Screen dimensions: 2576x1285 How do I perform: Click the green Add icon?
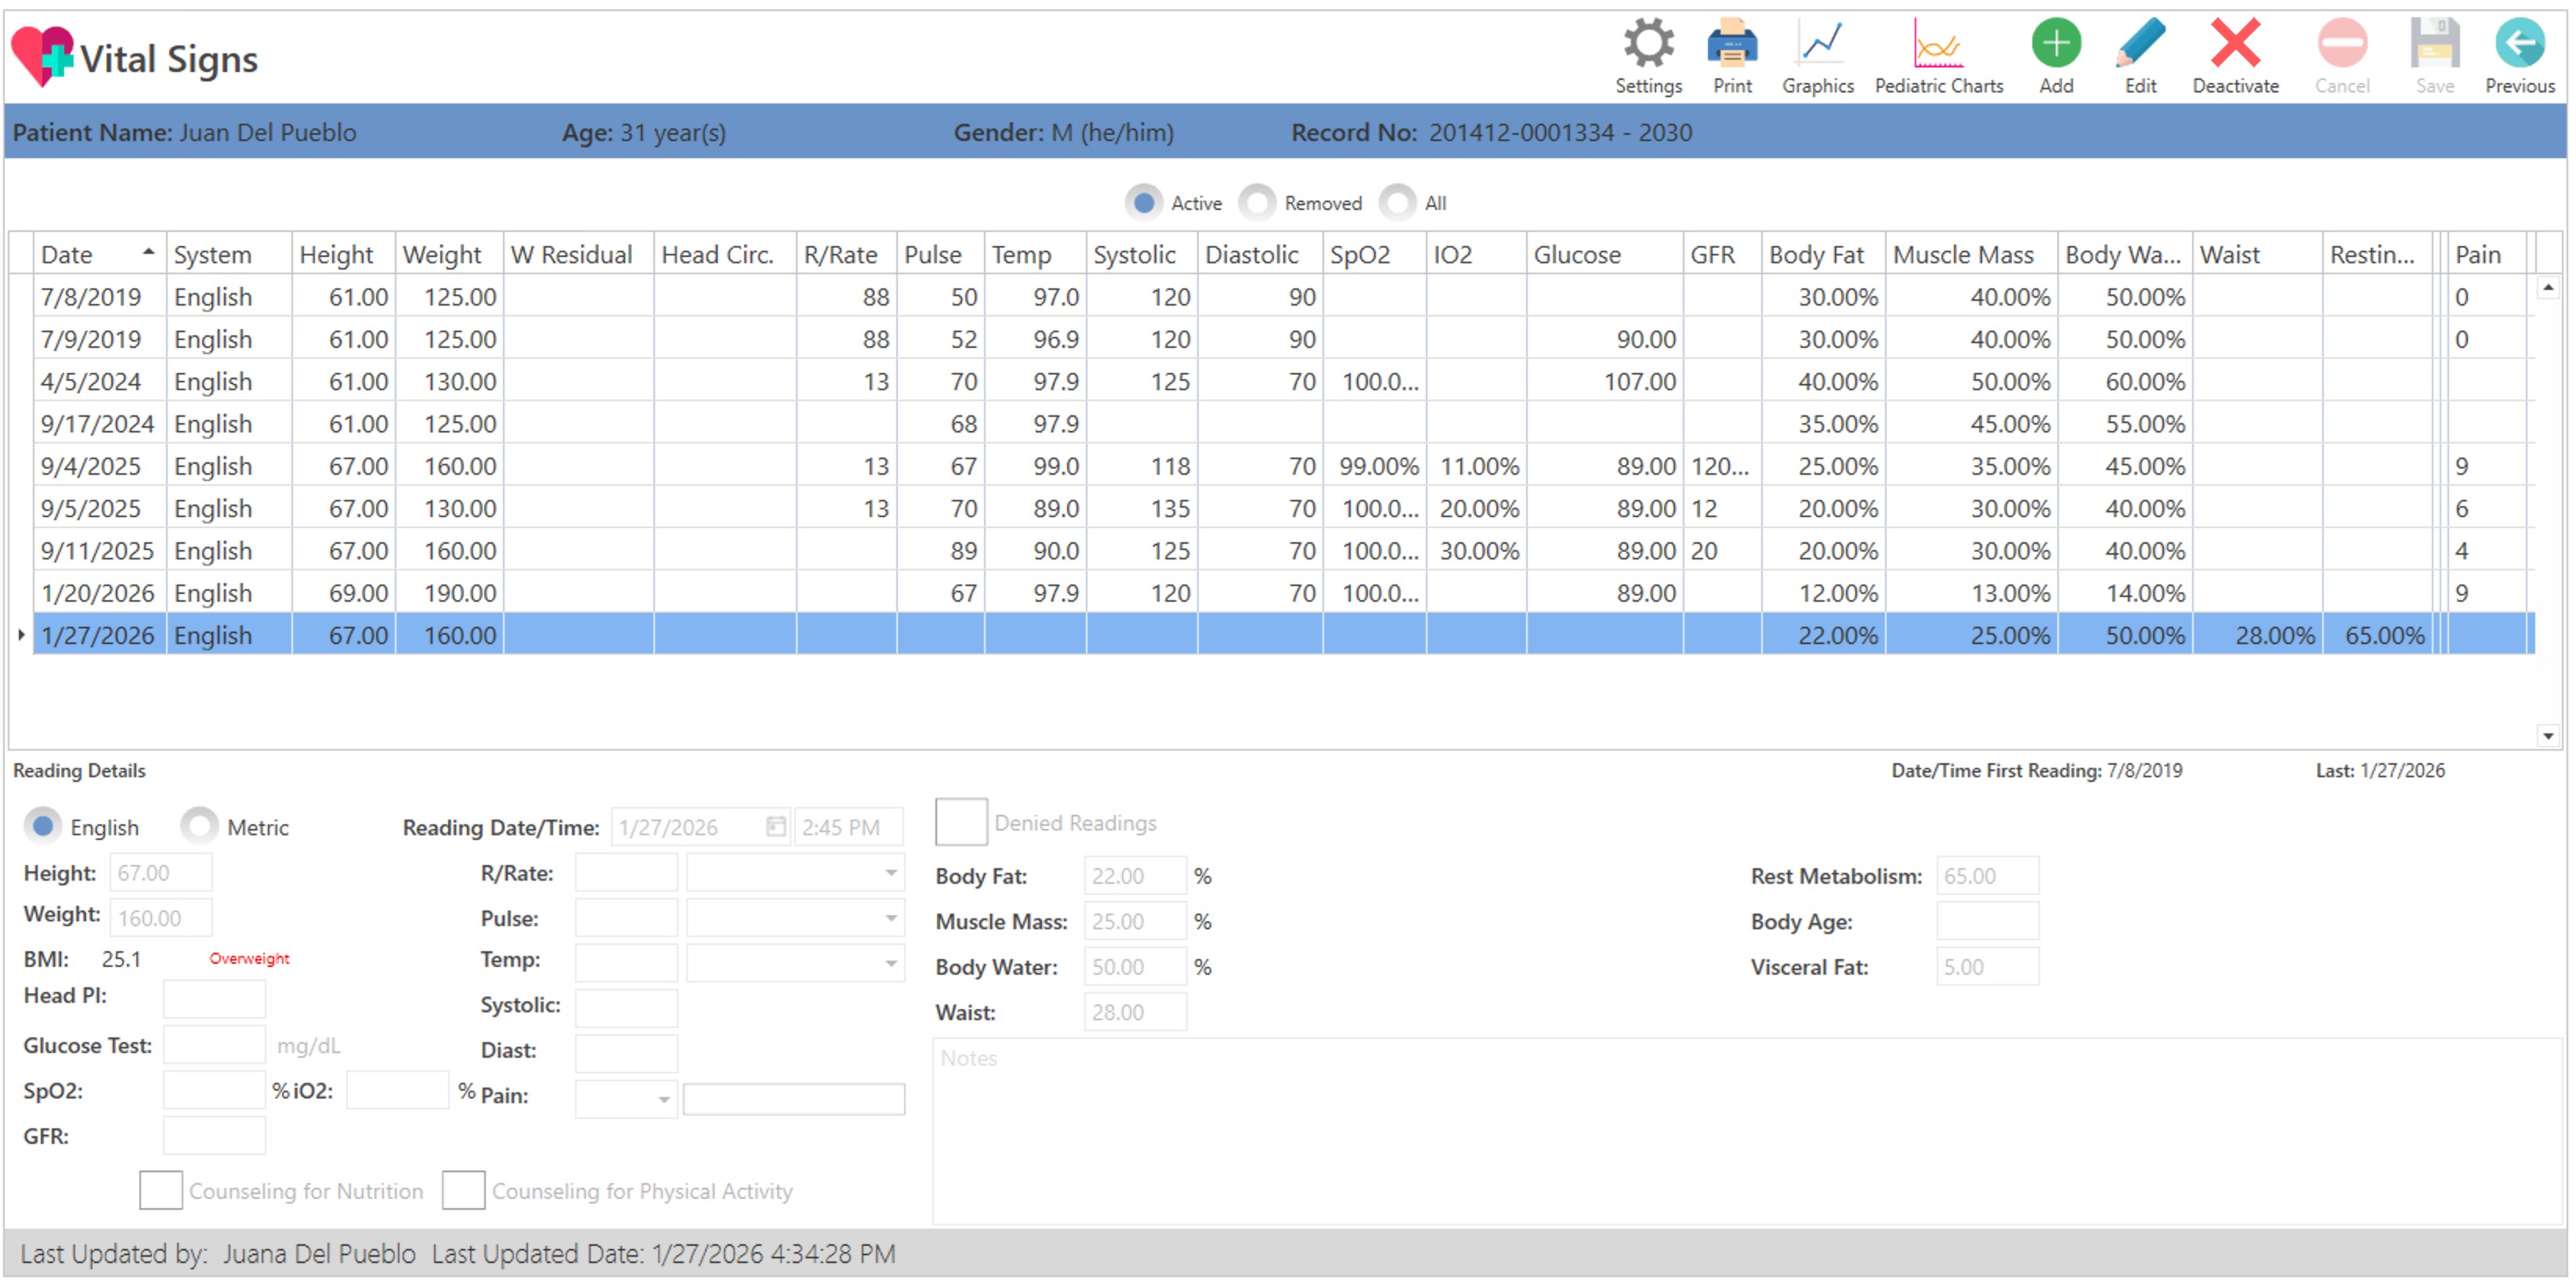(2056, 45)
